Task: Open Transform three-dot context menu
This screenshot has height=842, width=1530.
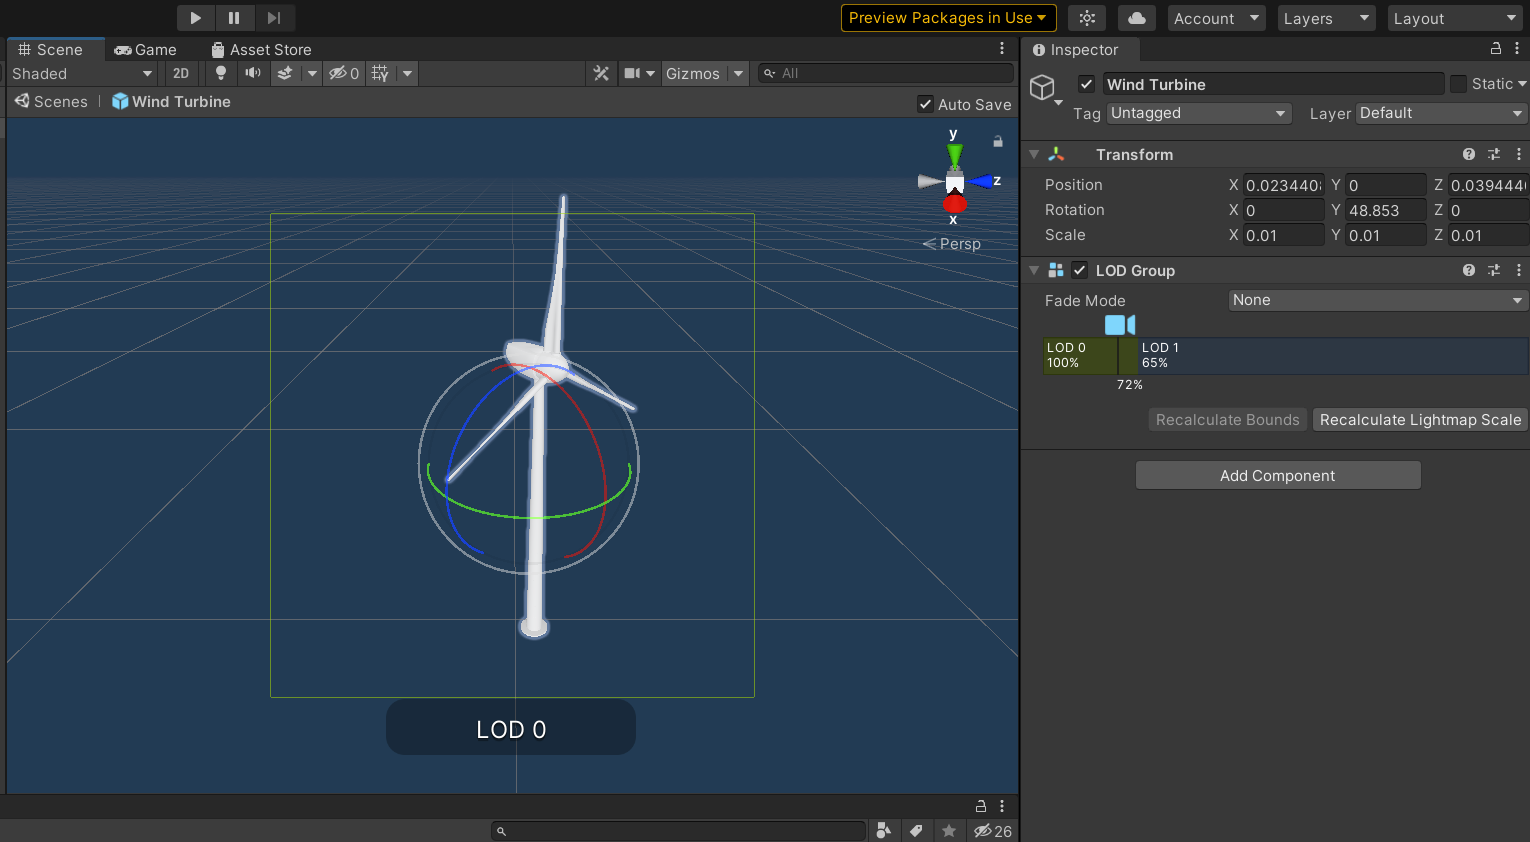Action: click(x=1518, y=155)
